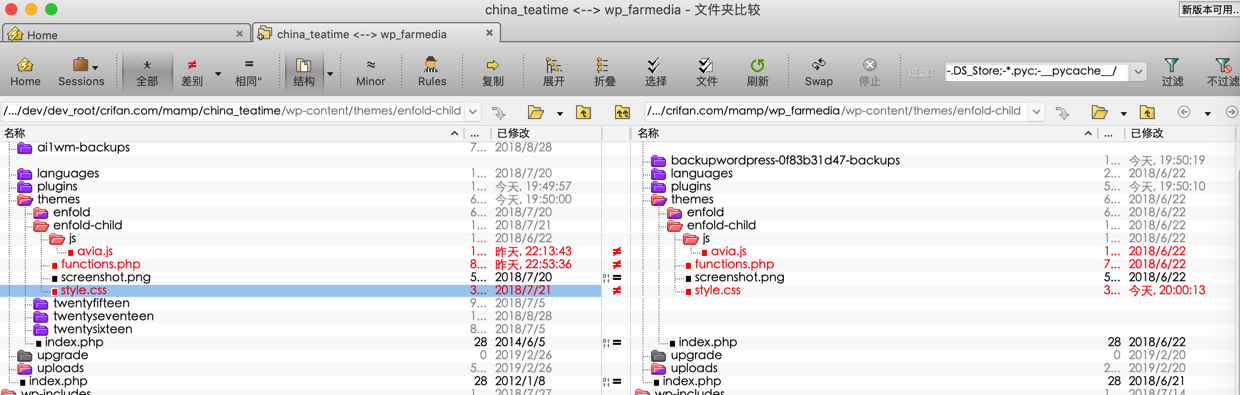The width and height of the screenshot is (1240, 395).
Task: Select left twentyfifteen folder
Action: (91, 303)
